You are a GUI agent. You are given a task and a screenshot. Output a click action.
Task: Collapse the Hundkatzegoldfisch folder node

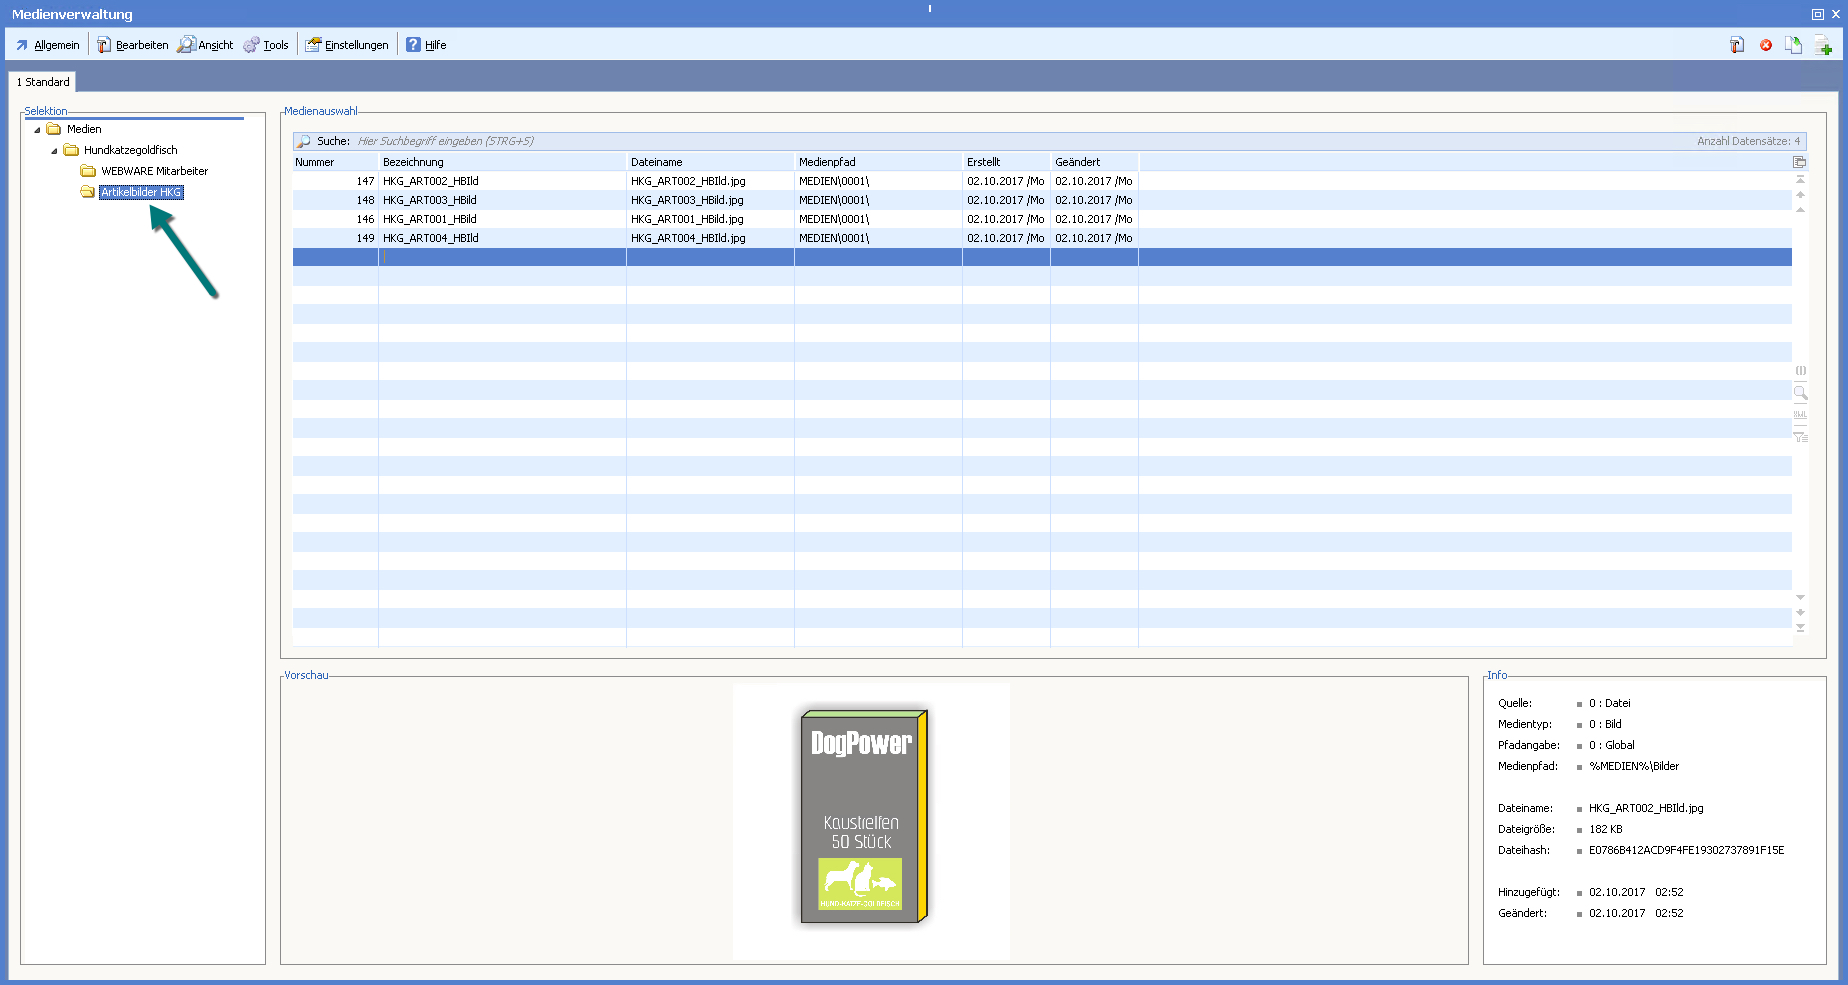coord(55,151)
